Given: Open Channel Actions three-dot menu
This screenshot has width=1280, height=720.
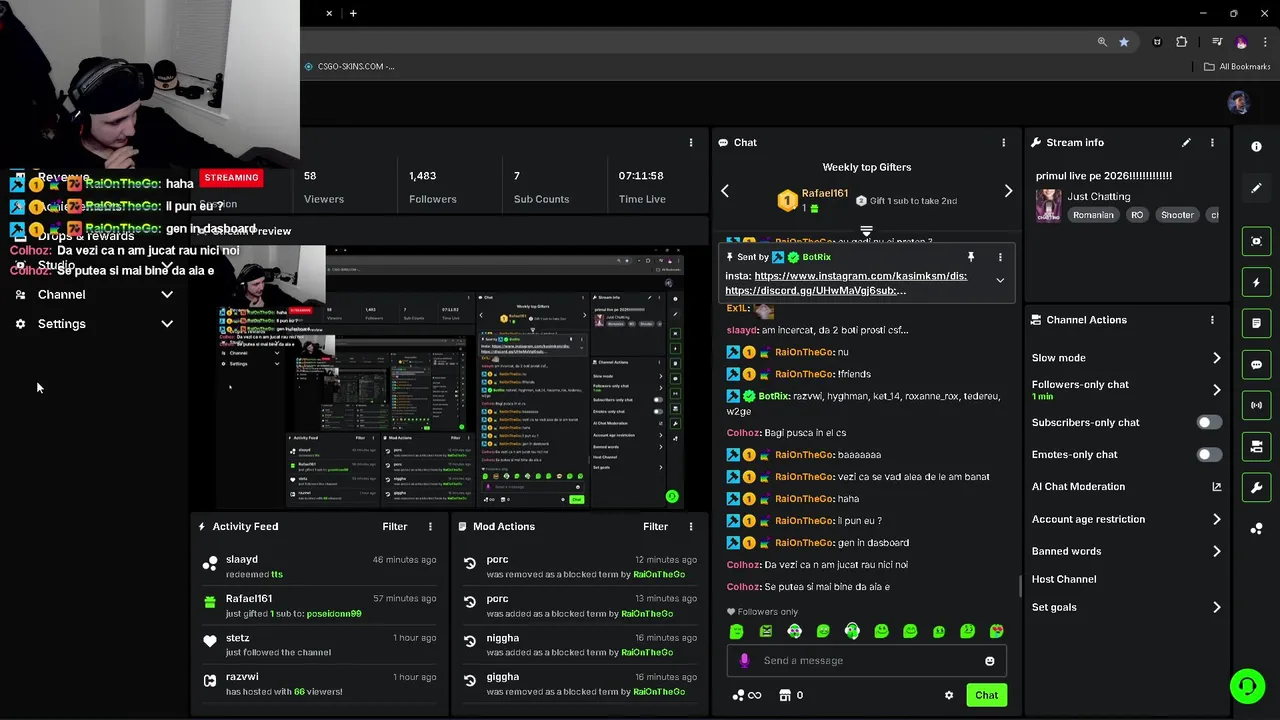Looking at the screenshot, I should pos(1212,320).
